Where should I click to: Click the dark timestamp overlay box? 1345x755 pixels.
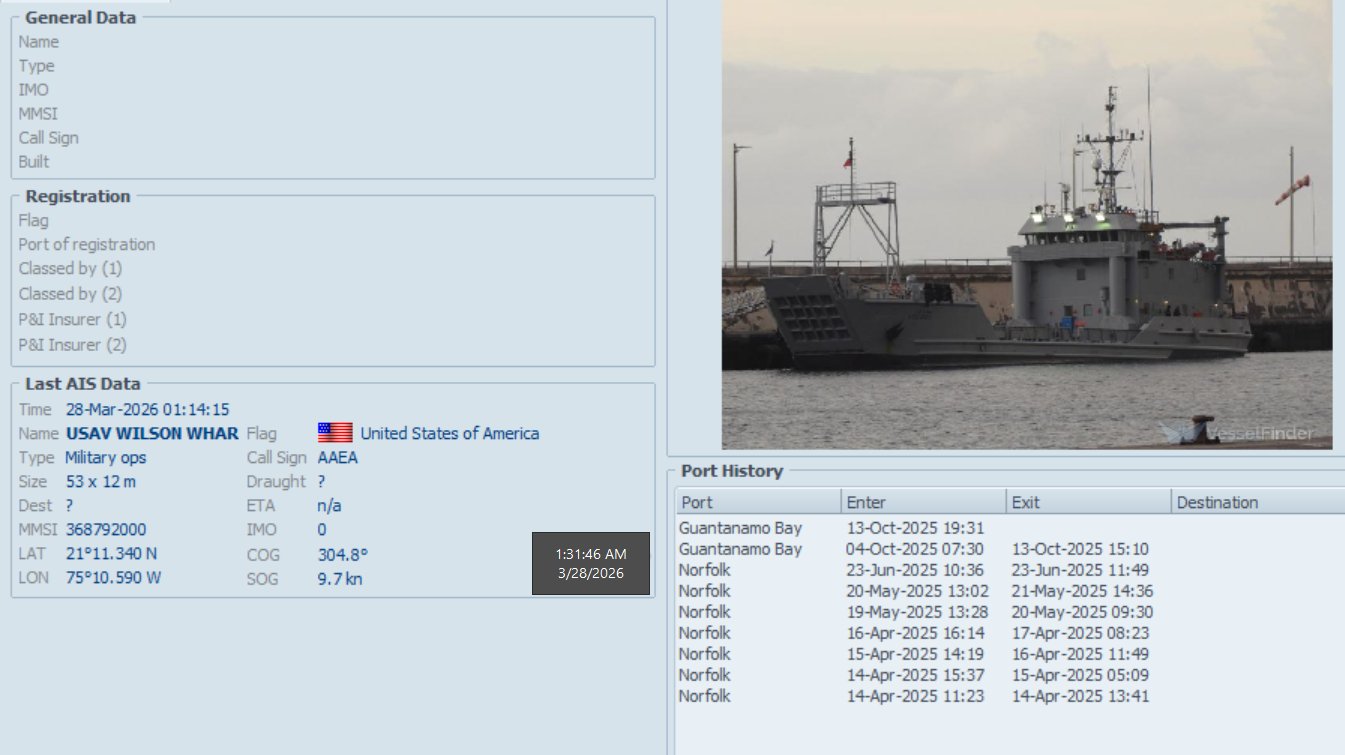590,563
